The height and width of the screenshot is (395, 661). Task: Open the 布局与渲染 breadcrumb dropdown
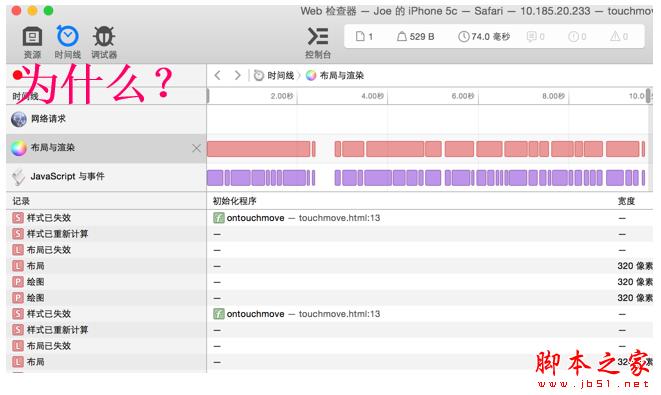[335, 75]
